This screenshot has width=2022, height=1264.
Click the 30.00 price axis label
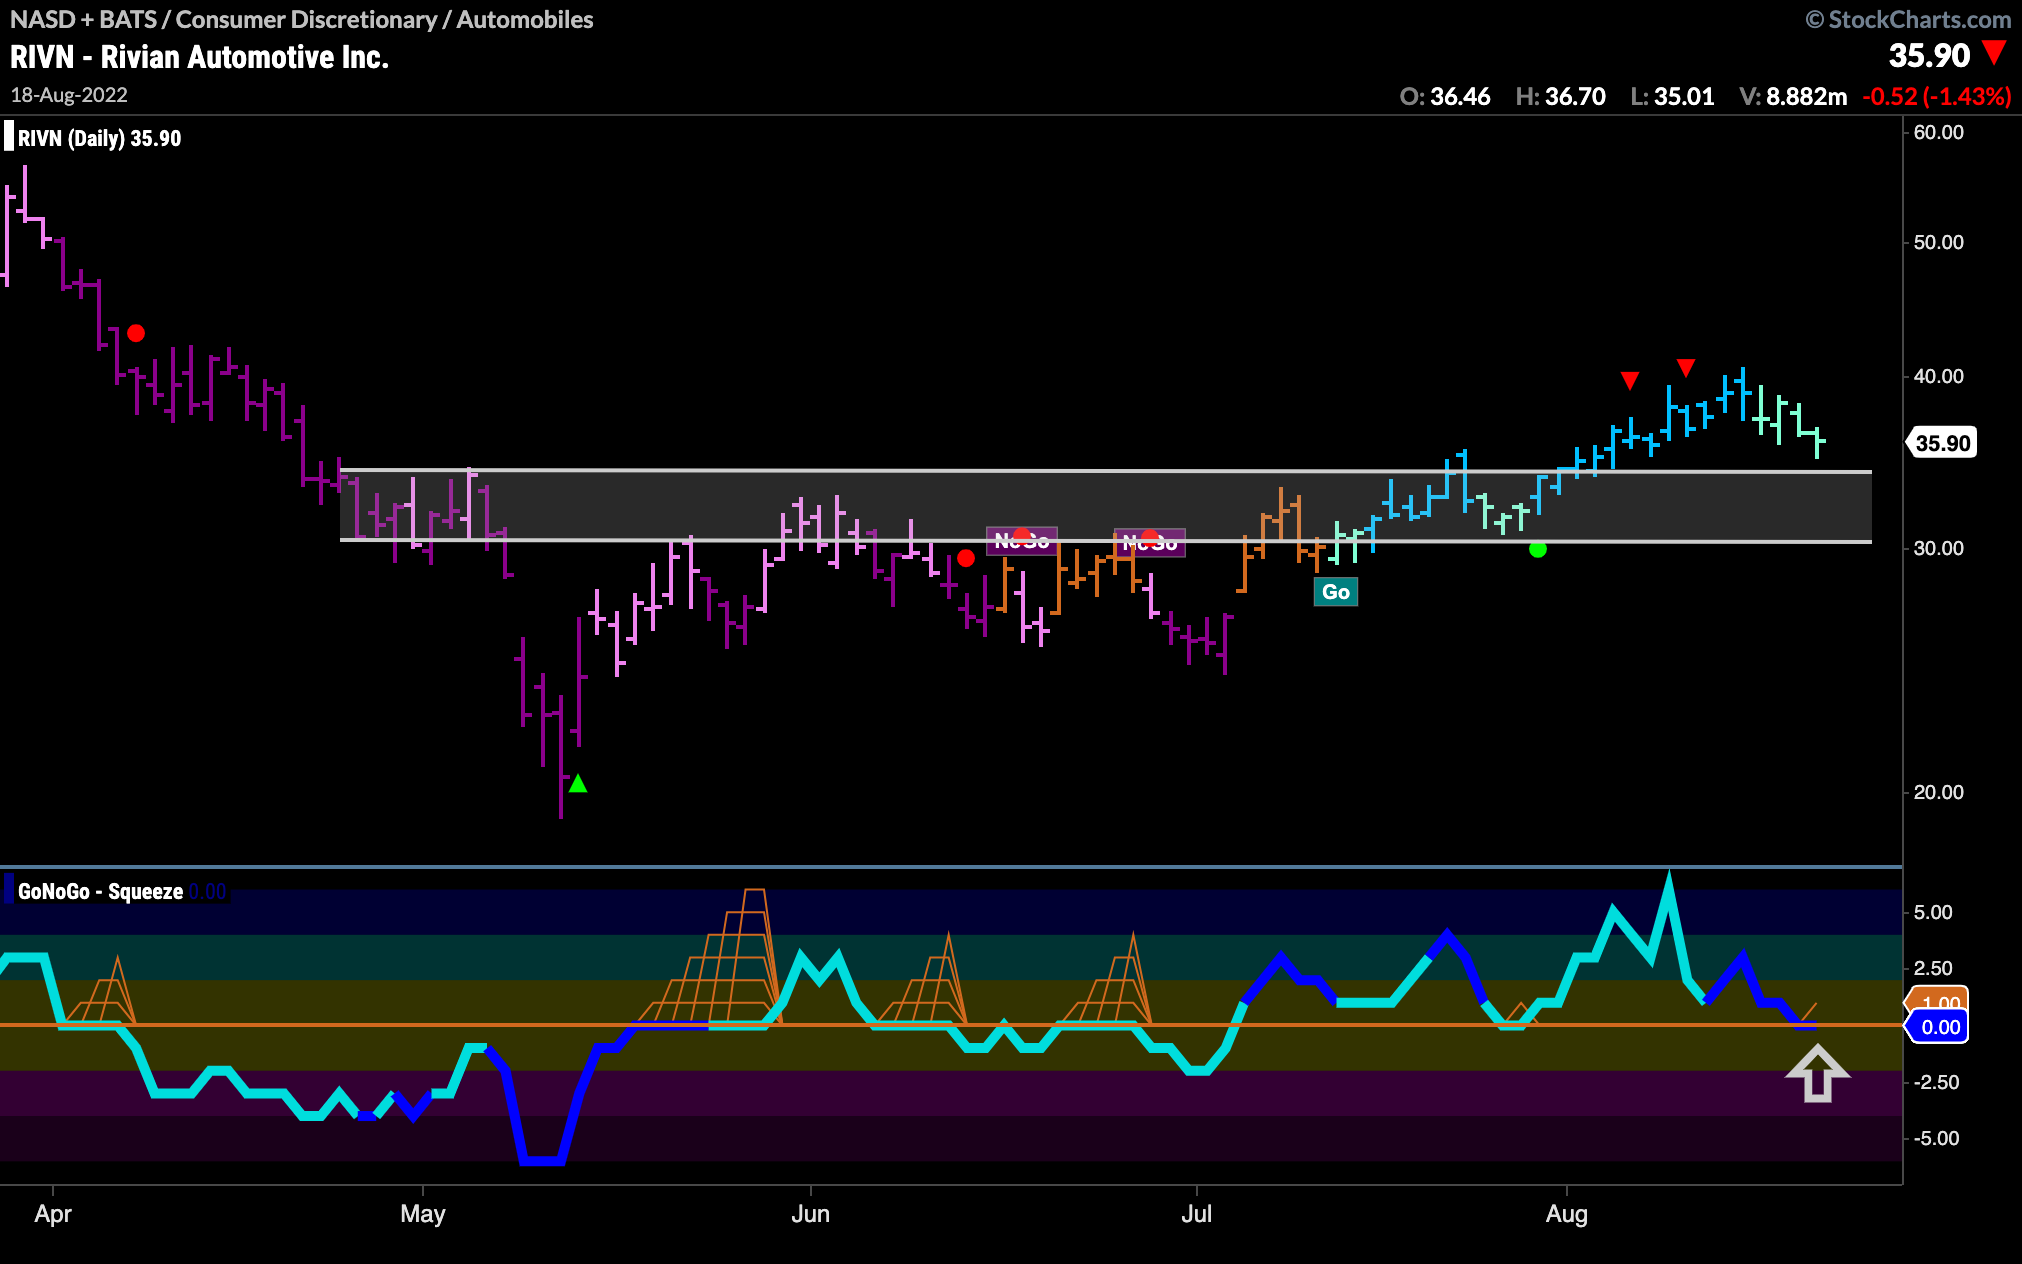tap(1938, 548)
